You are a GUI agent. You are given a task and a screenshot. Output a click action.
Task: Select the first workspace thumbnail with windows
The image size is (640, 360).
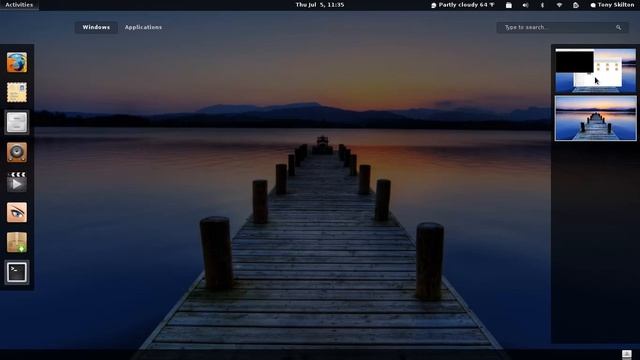click(596, 71)
